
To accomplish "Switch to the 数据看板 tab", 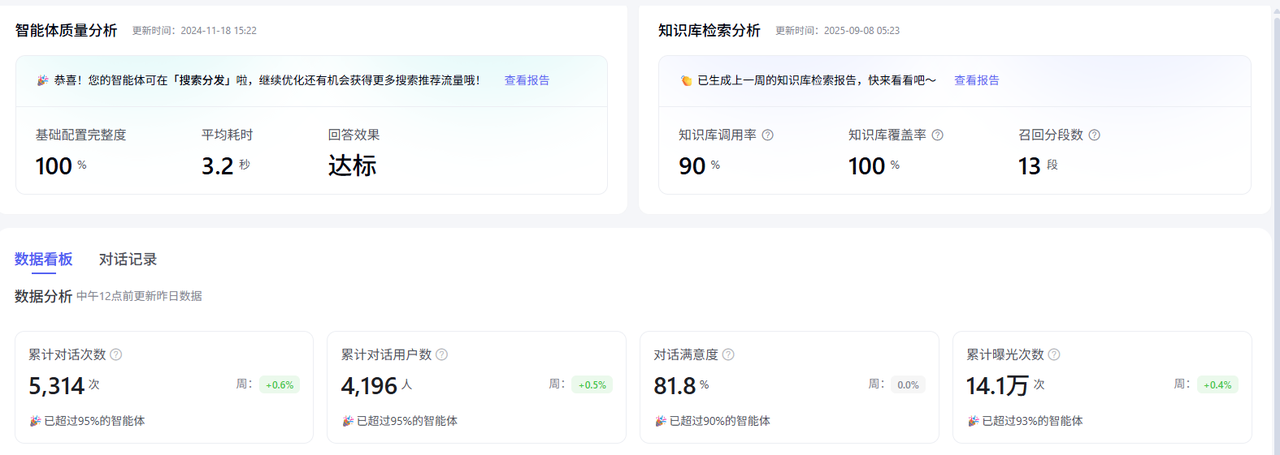I will [x=44, y=259].
